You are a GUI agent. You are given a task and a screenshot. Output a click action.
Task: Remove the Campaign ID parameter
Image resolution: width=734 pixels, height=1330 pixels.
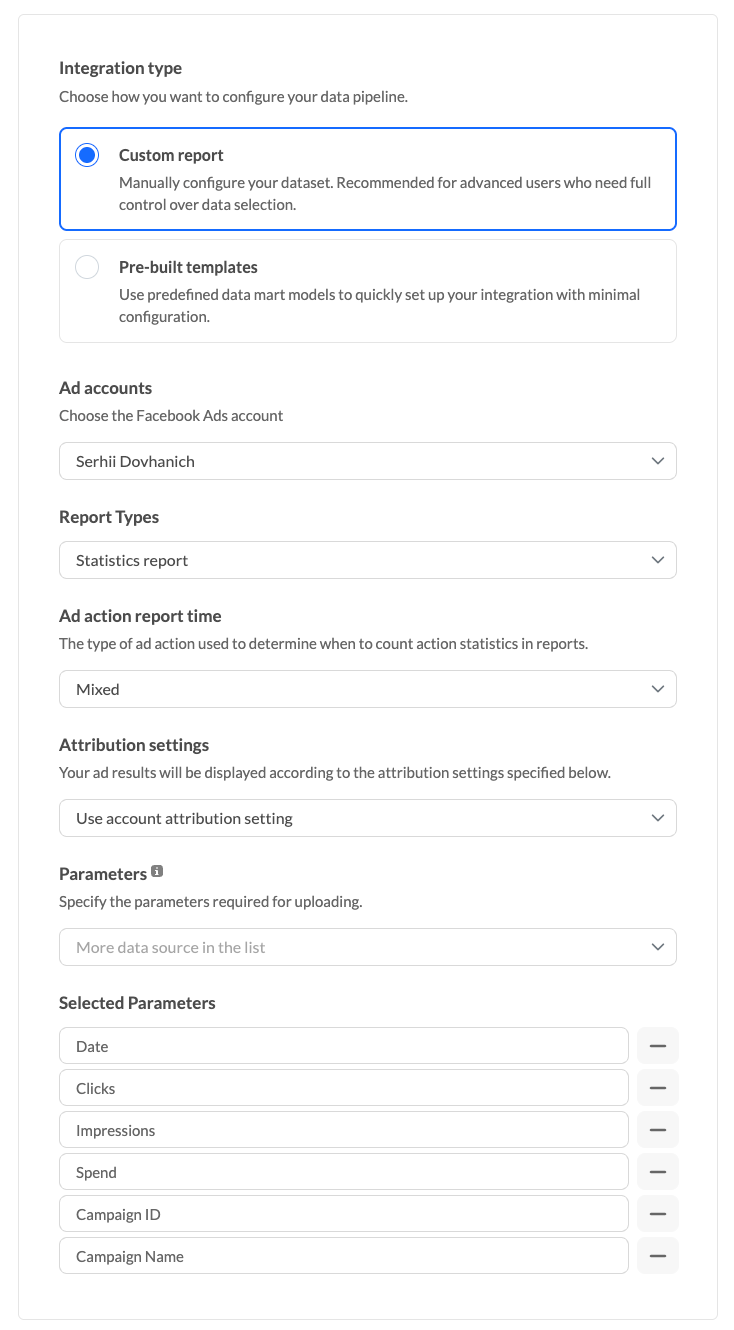[x=657, y=1213]
